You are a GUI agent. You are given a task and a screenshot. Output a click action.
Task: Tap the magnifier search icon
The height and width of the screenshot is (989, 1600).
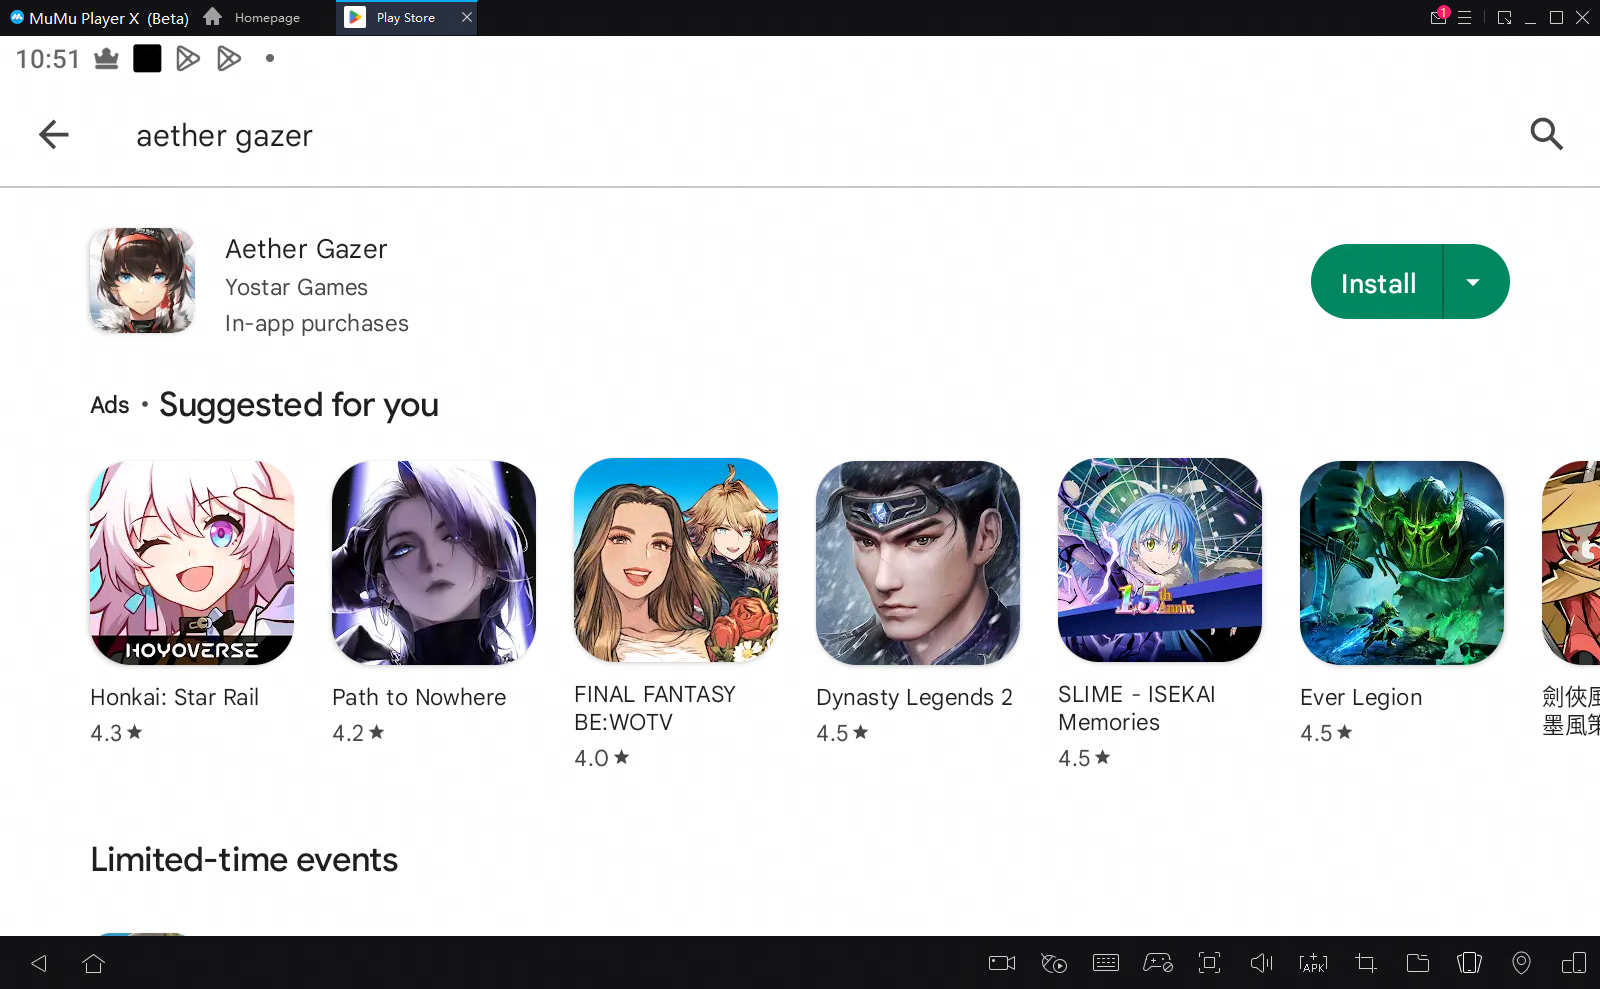click(x=1546, y=134)
